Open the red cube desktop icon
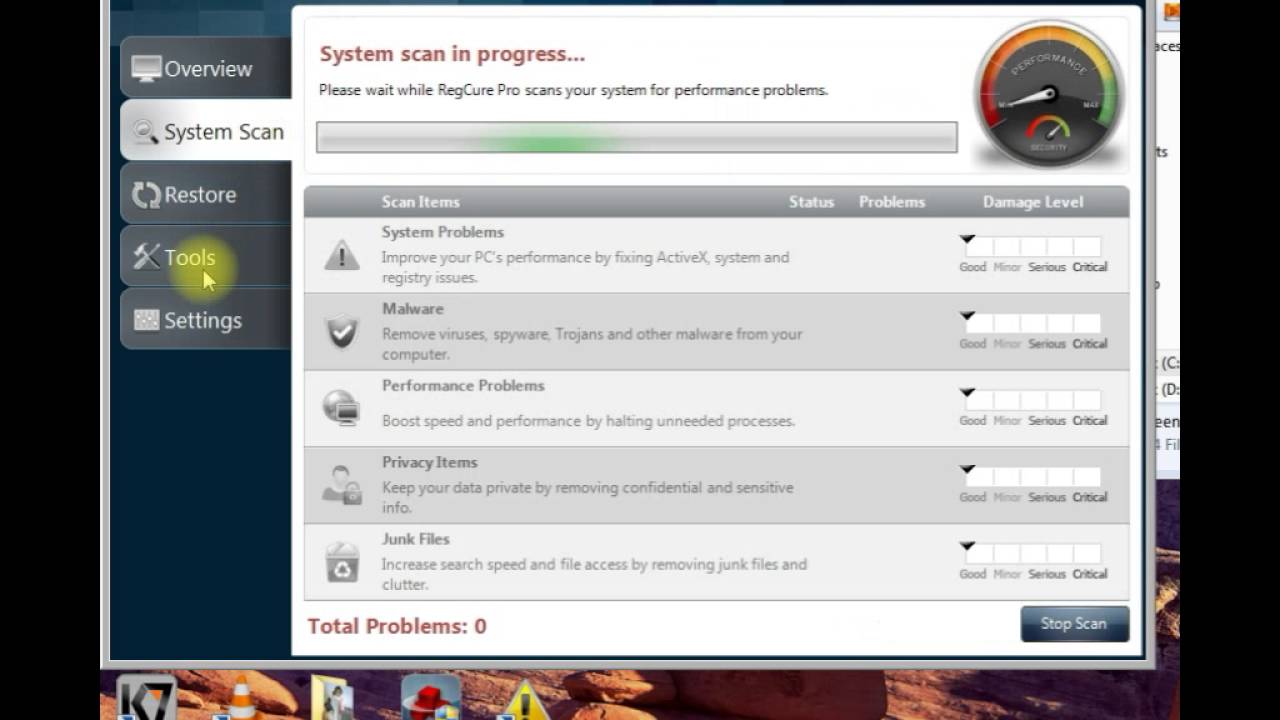This screenshot has height=720, width=1280. tap(430, 698)
